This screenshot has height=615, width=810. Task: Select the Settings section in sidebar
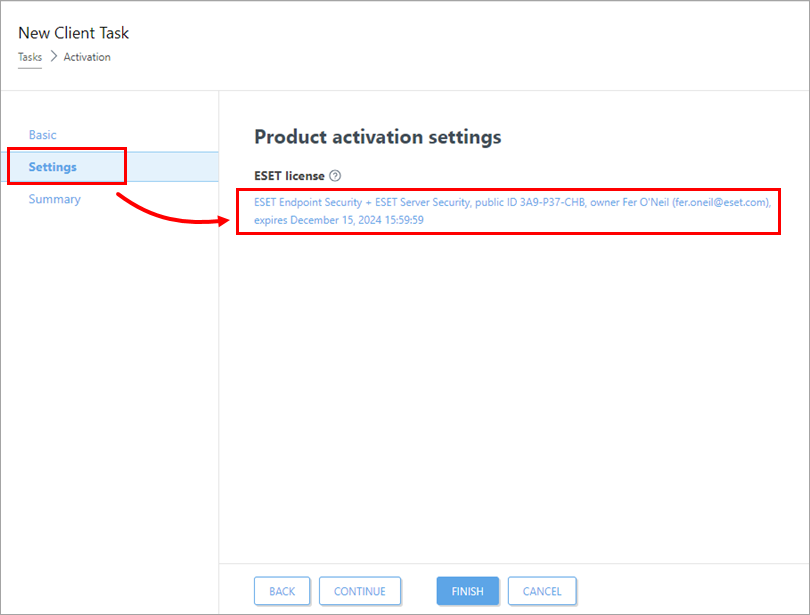(x=53, y=167)
